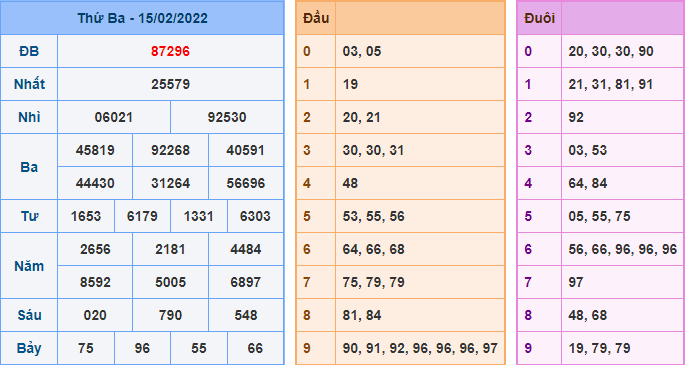The height and width of the screenshot is (365, 685).
Task: Select Đuôi row values 19, 79, 79
Action: [599, 348]
